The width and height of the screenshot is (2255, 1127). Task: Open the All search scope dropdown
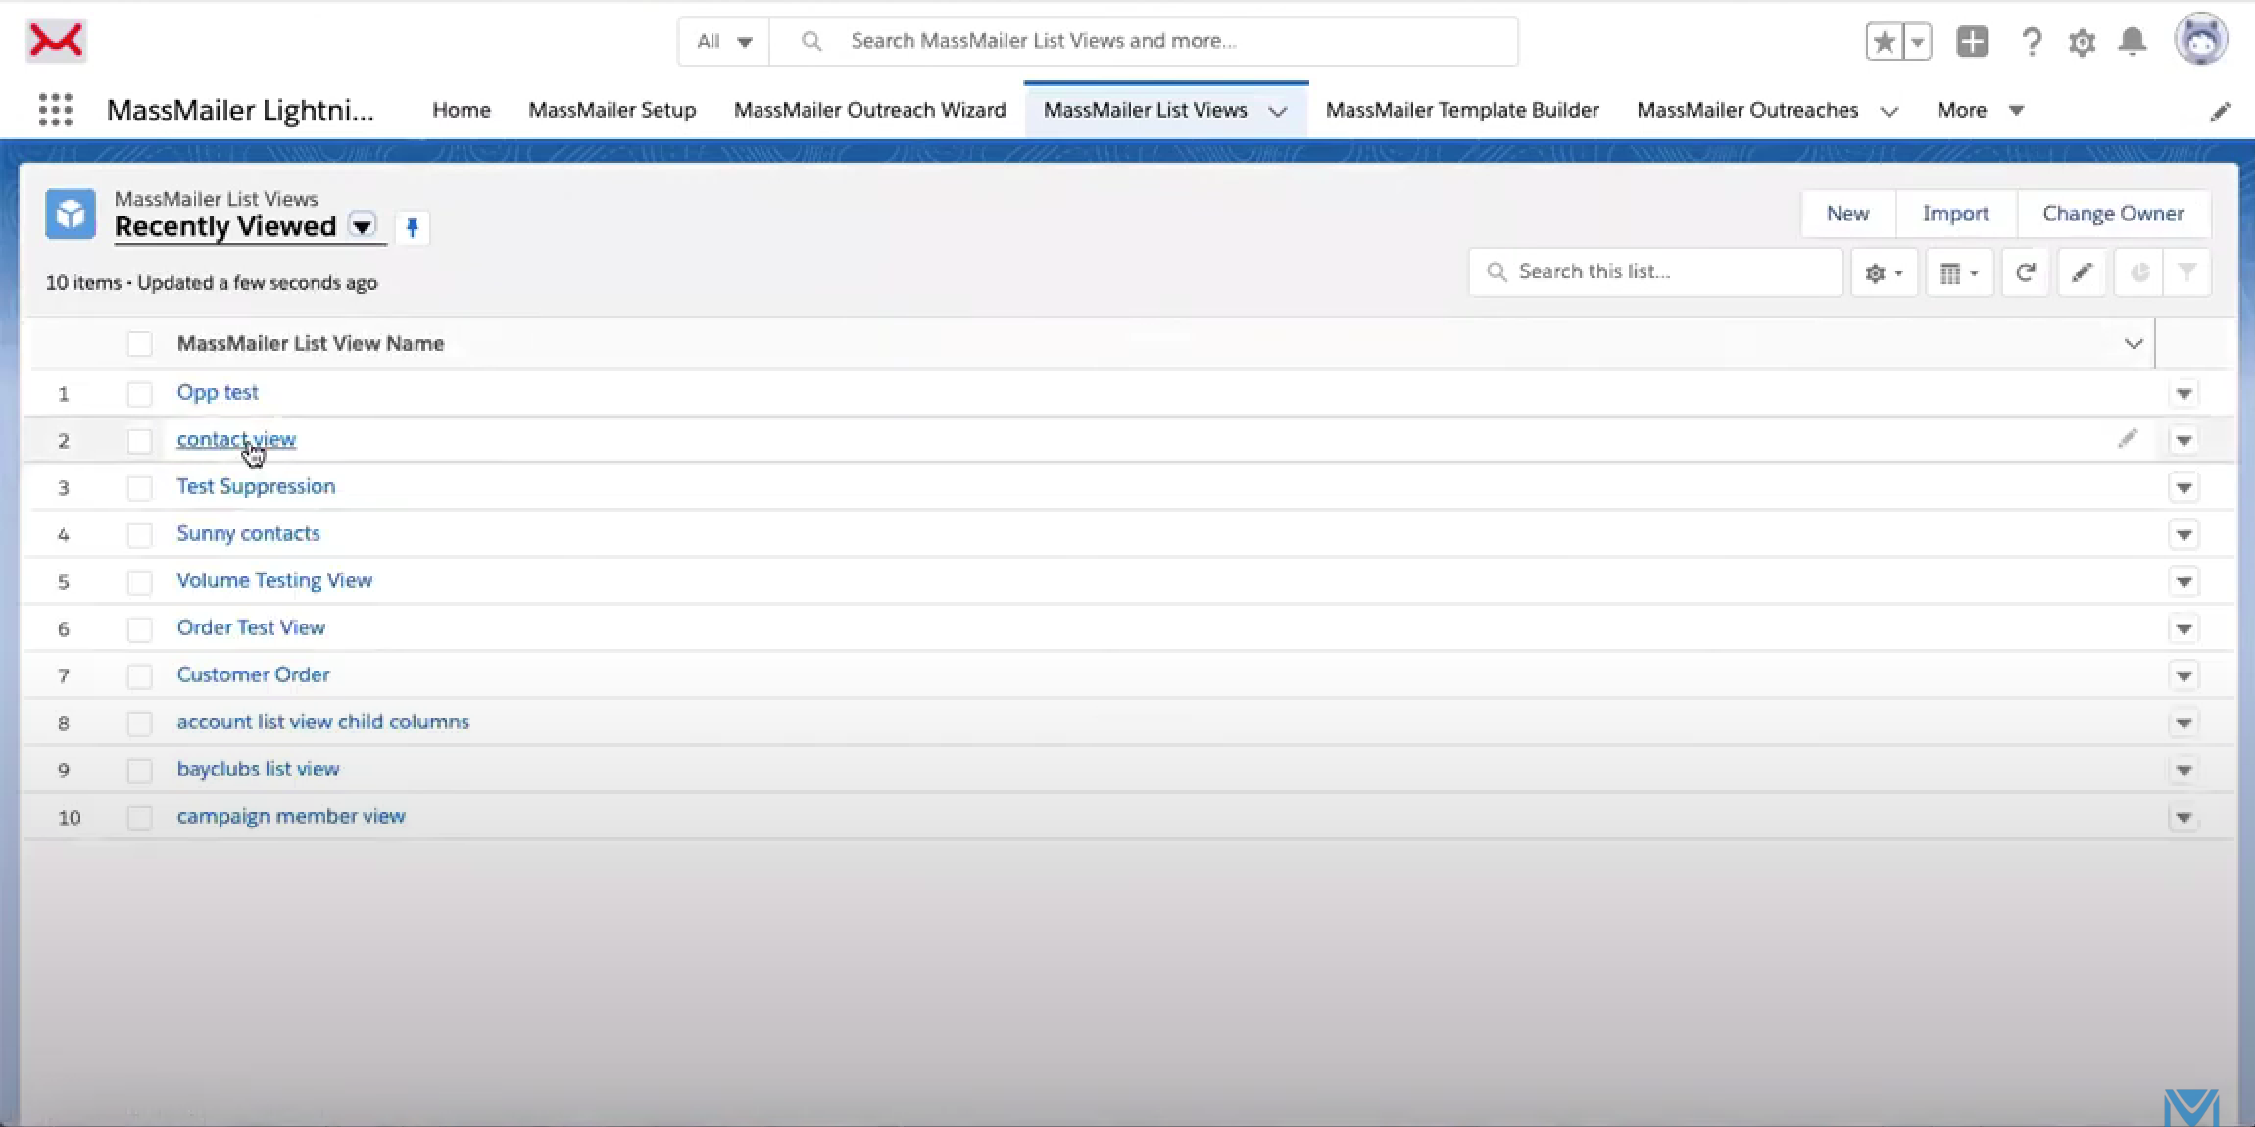tap(724, 41)
